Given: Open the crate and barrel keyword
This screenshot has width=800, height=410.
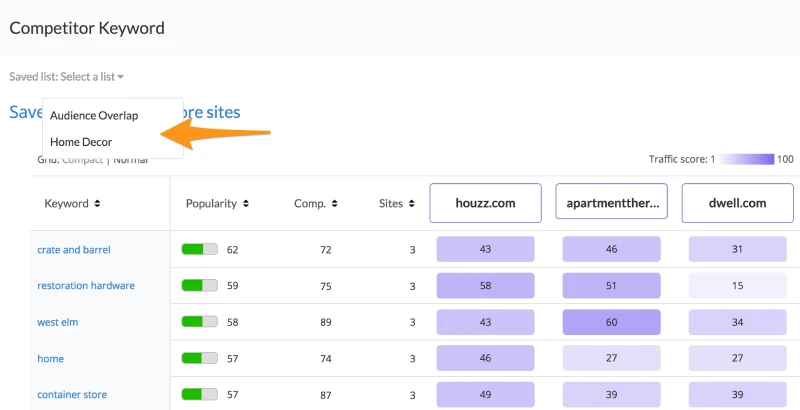Looking at the screenshot, I should tap(73, 250).
